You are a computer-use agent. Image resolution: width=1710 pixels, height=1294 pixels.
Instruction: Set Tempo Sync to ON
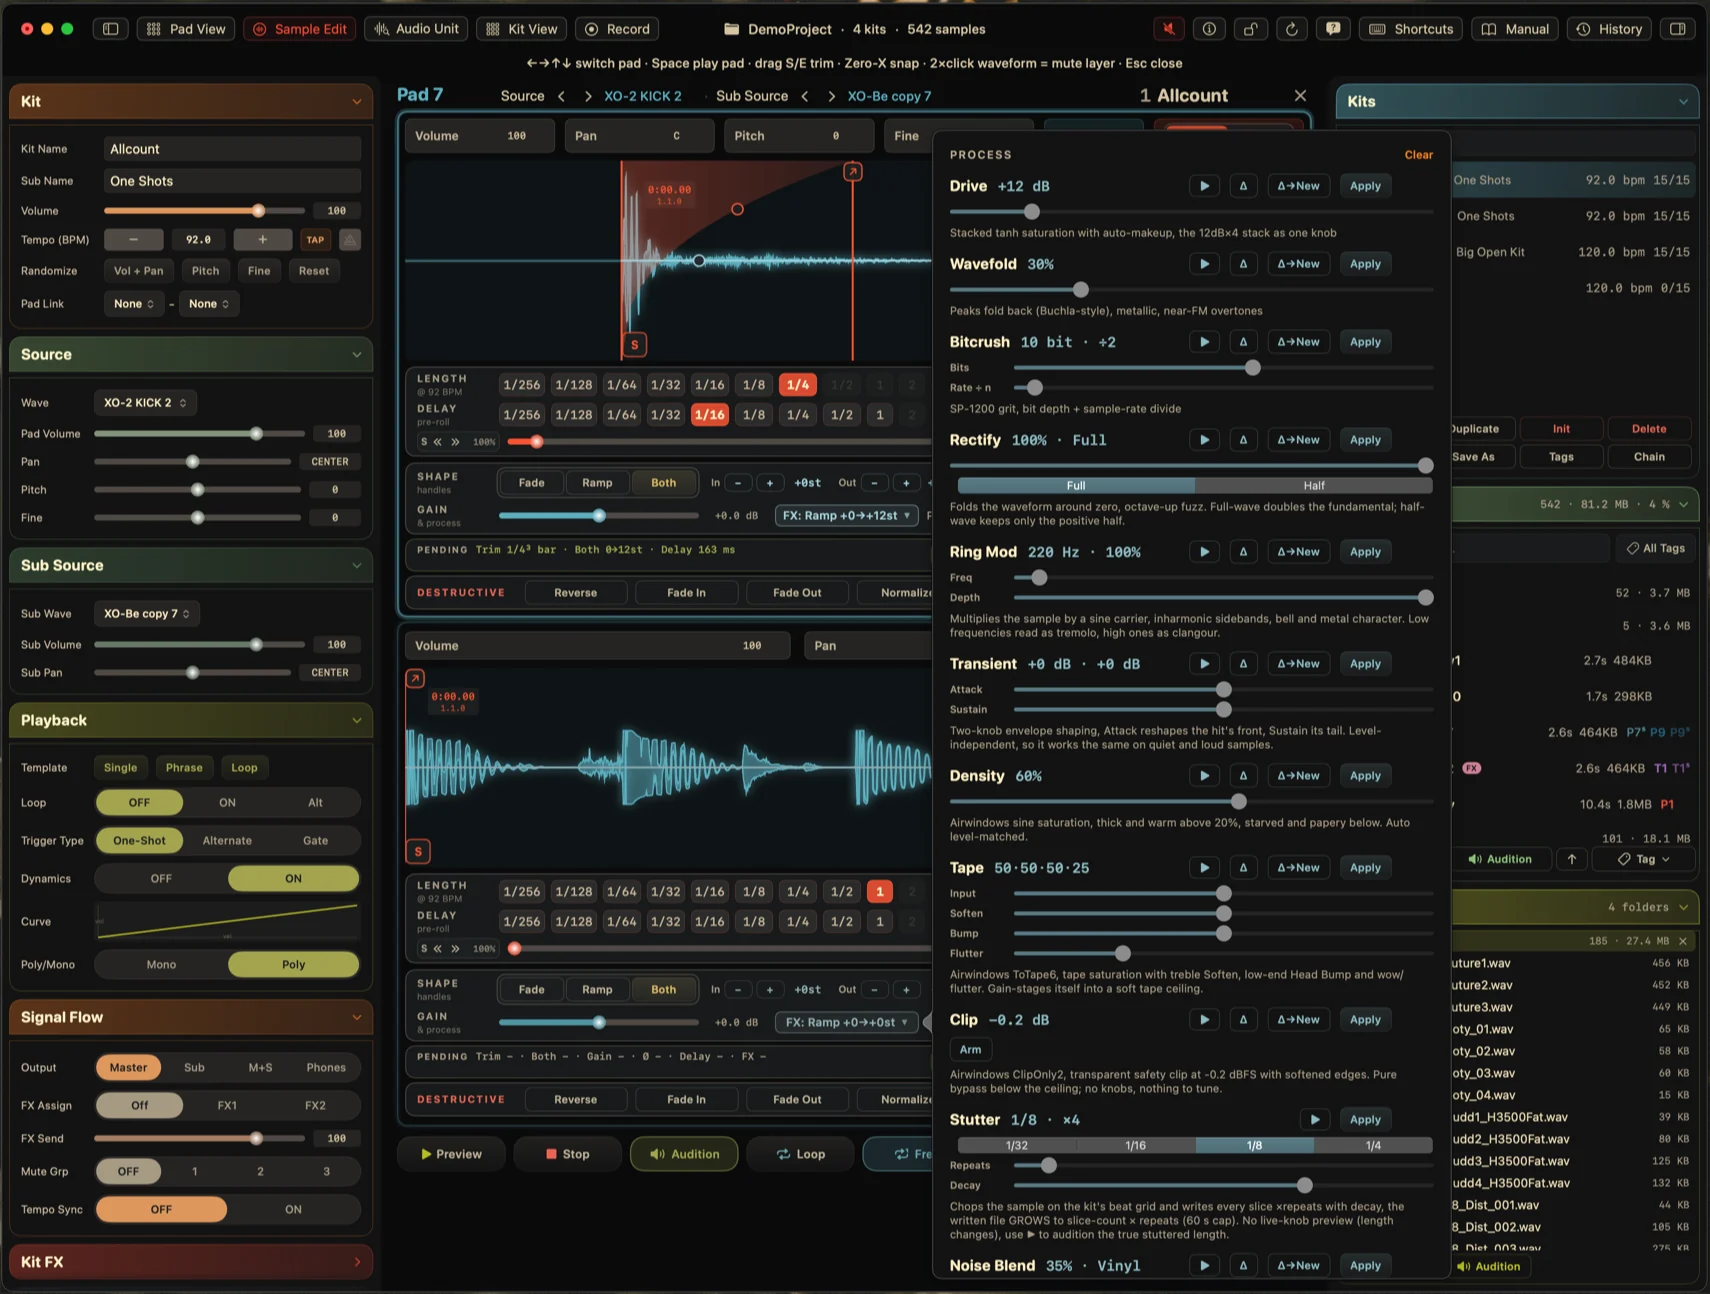(x=293, y=1210)
